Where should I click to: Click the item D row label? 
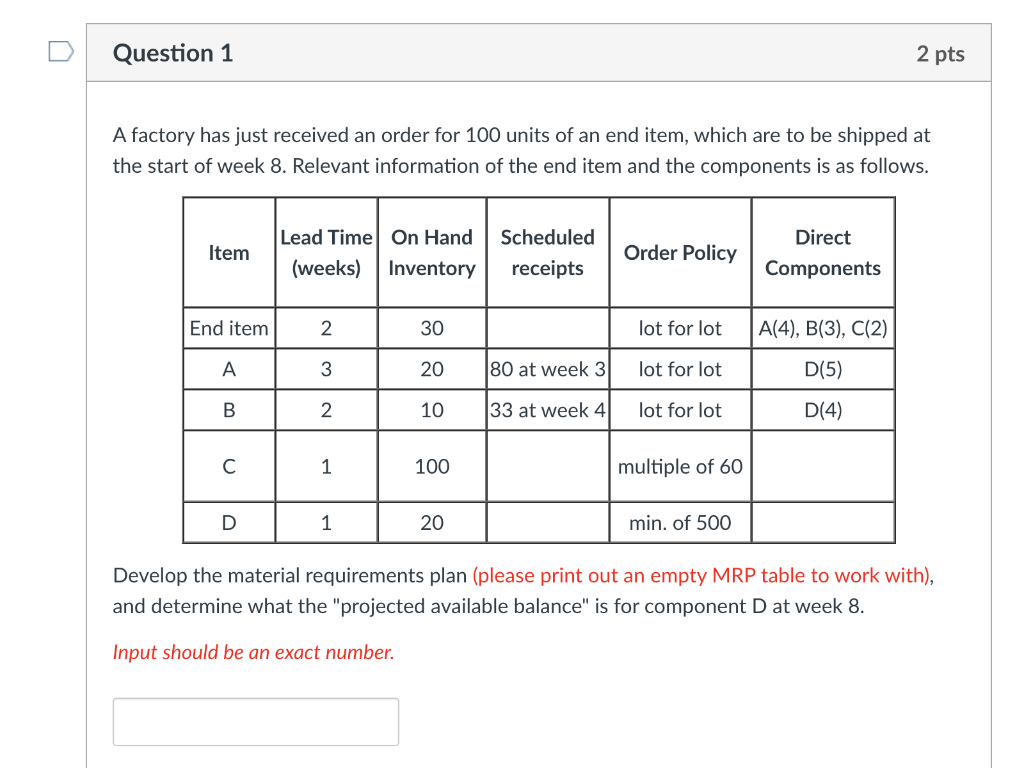pos(228,522)
